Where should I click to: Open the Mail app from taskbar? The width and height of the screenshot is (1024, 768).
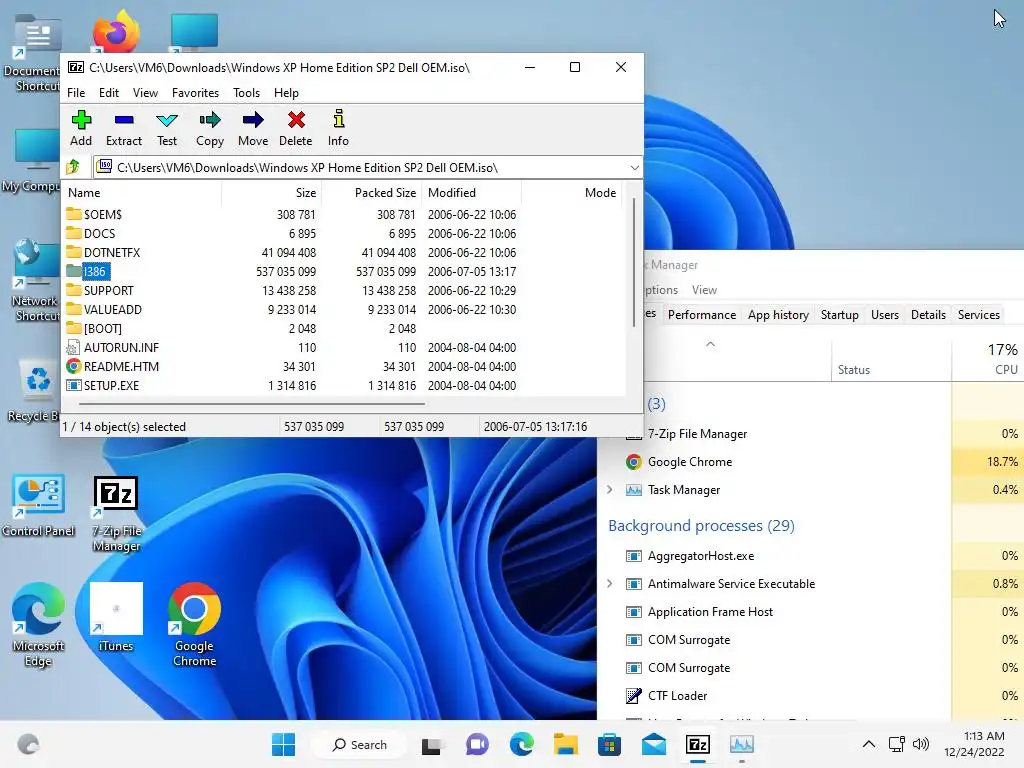pyautogui.click(x=654, y=744)
